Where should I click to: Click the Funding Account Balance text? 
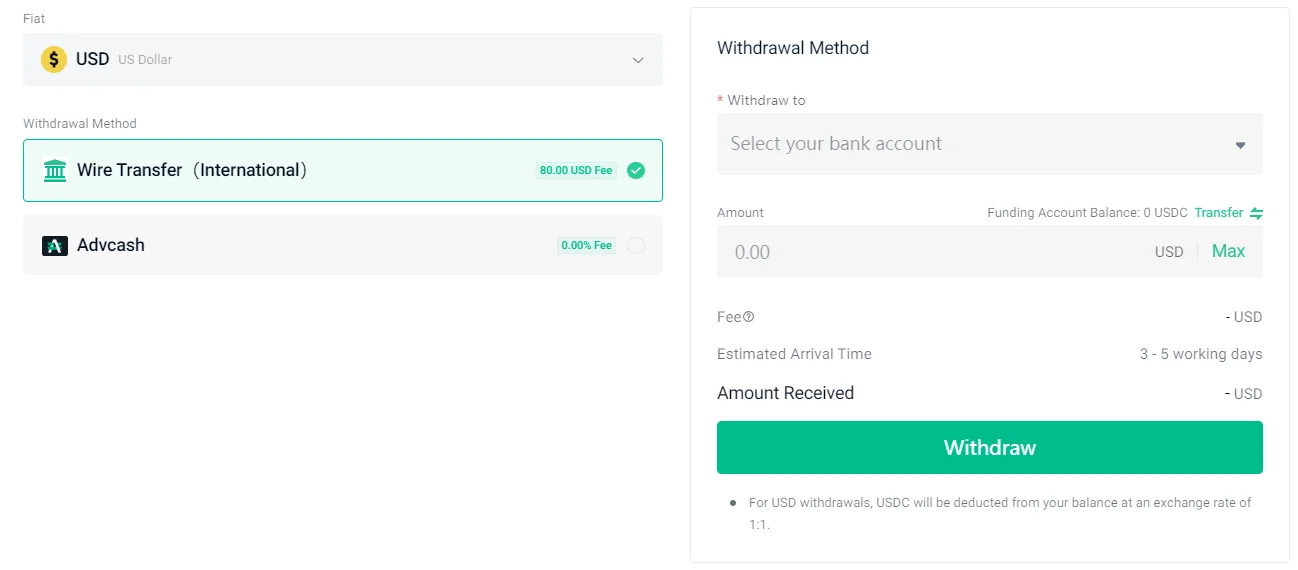1087,213
